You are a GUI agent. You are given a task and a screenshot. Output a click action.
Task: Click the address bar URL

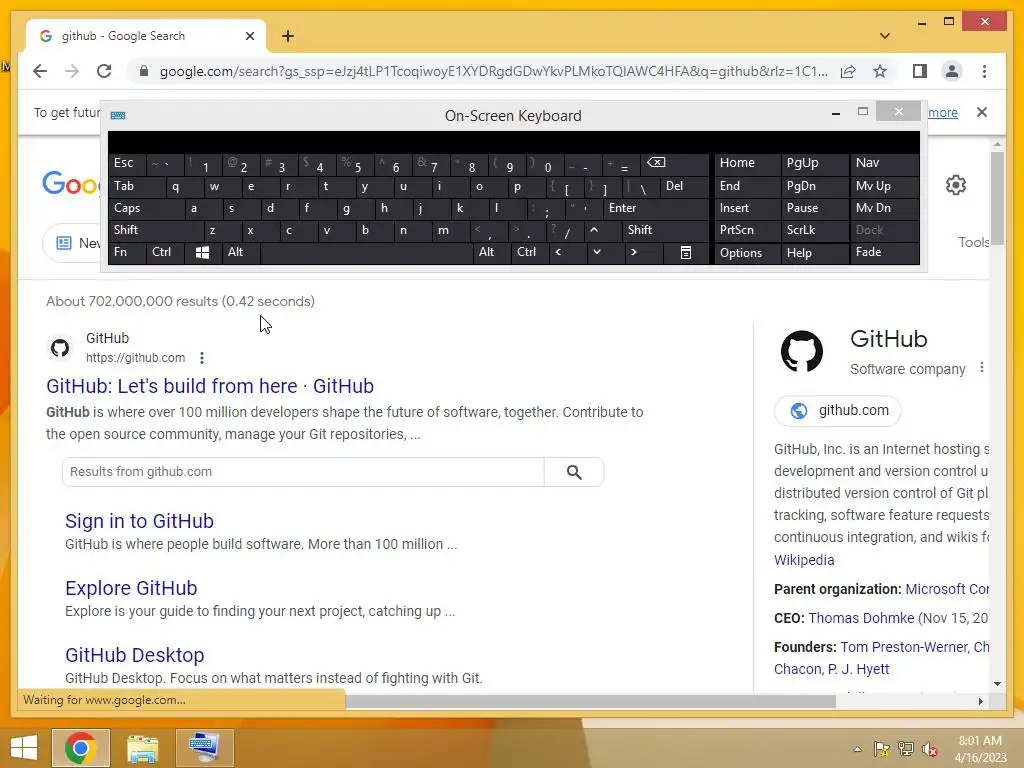[493, 71]
